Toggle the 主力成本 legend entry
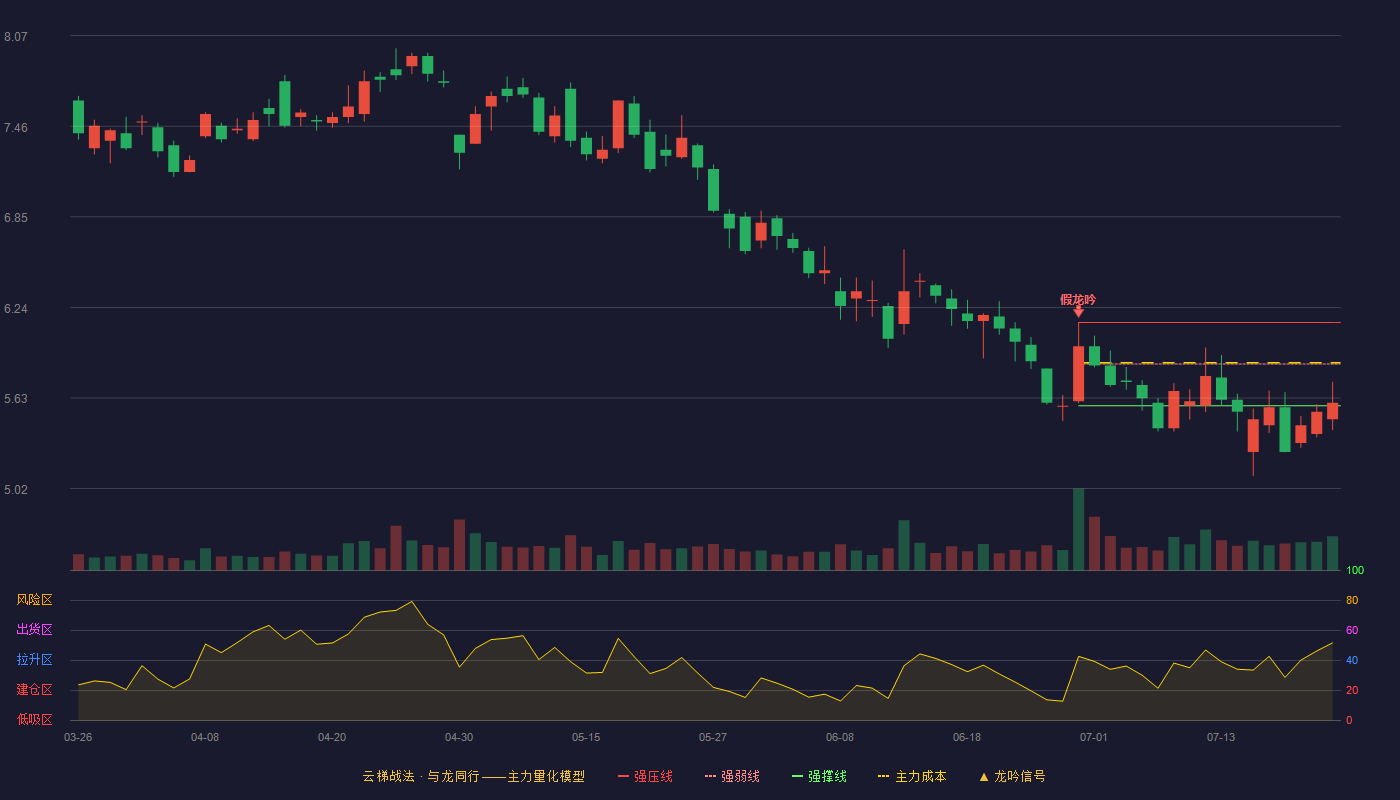1400x800 pixels. tap(912, 776)
